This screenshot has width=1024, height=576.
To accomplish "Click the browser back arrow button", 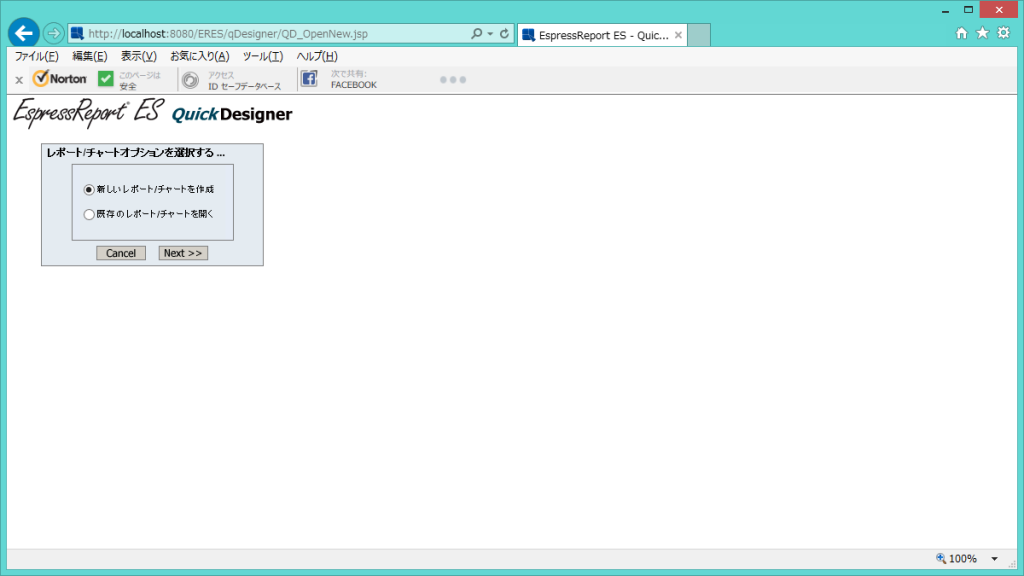I will pos(24,33).
